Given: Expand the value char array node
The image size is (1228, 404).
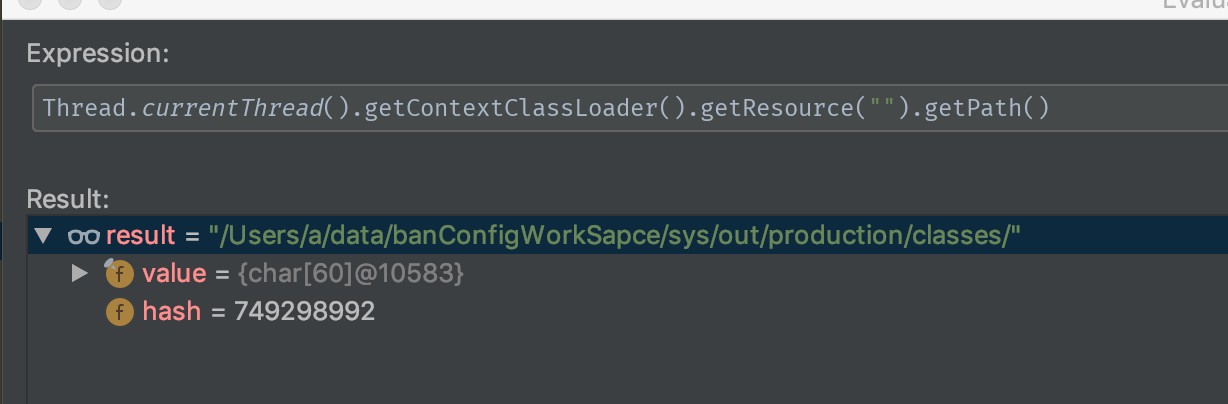Looking at the screenshot, I should tap(80, 273).
